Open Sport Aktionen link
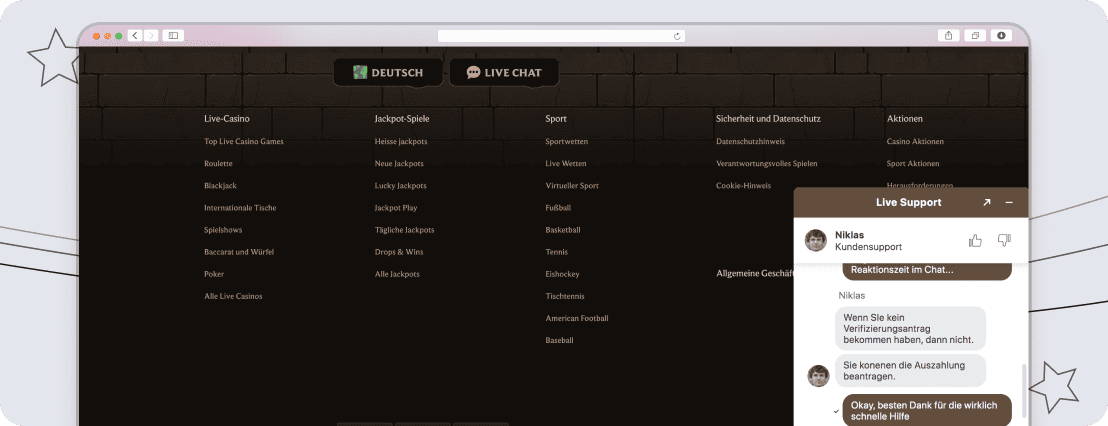 [x=913, y=163]
